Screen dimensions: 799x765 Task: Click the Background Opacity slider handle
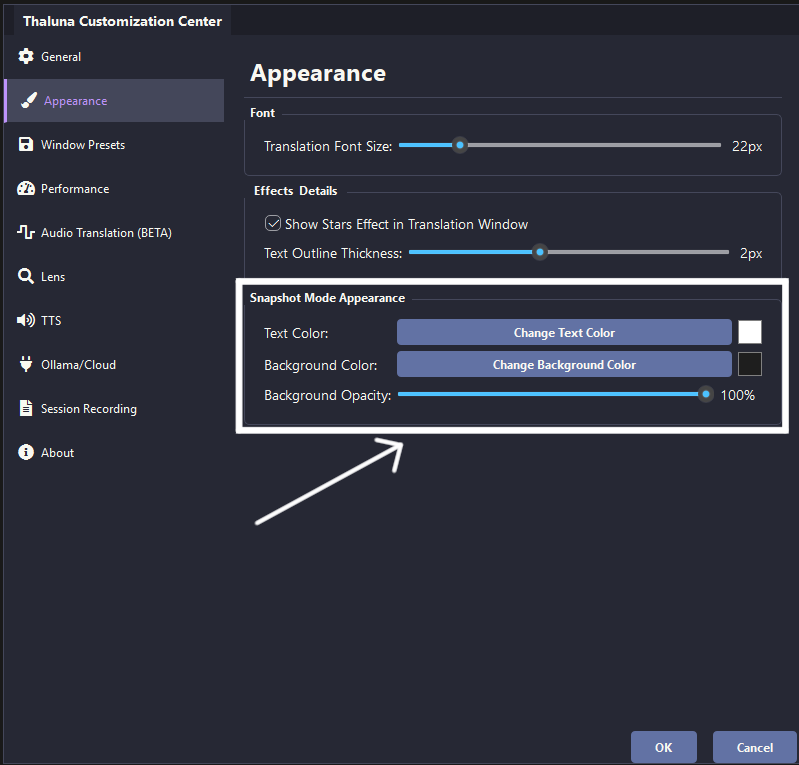point(706,394)
